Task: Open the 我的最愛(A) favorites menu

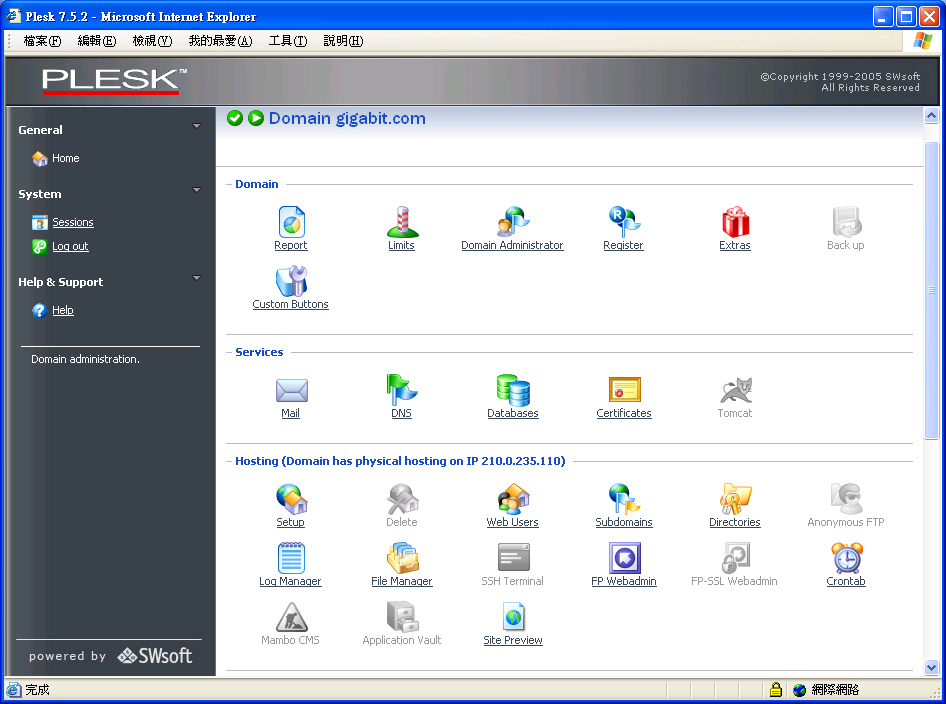Action: click(x=220, y=41)
